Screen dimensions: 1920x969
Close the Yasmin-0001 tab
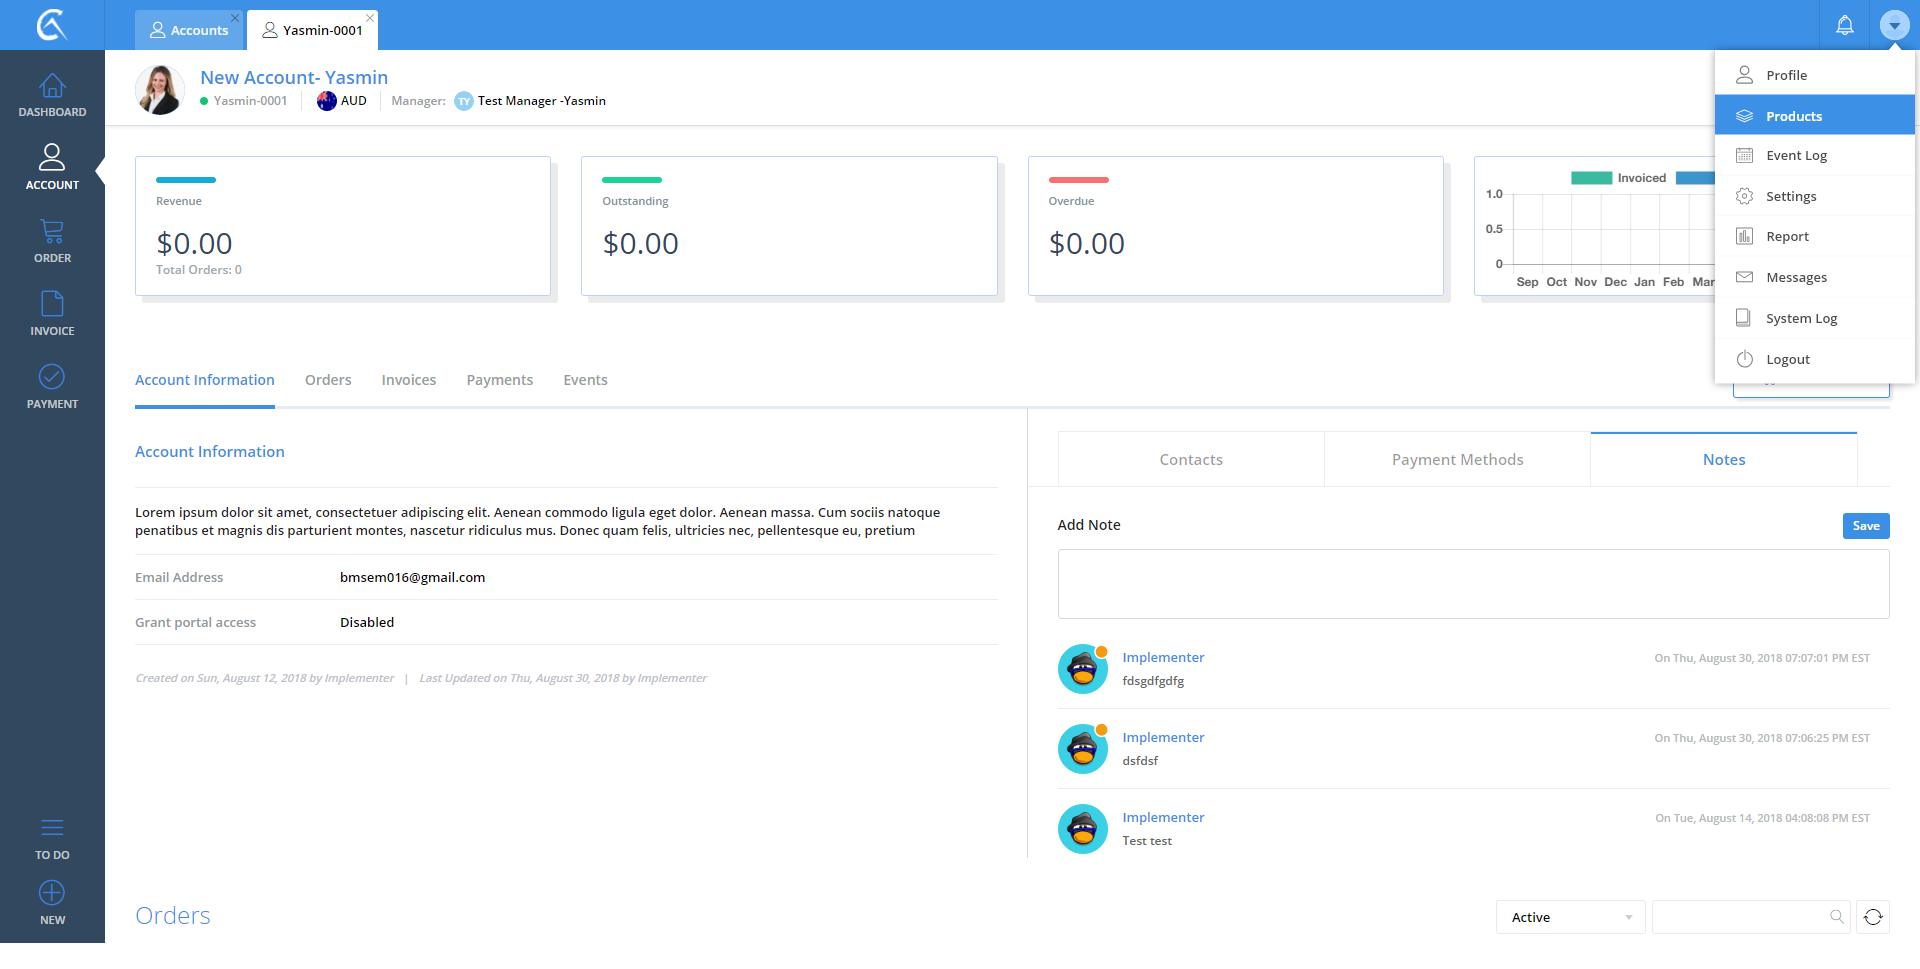click(370, 18)
